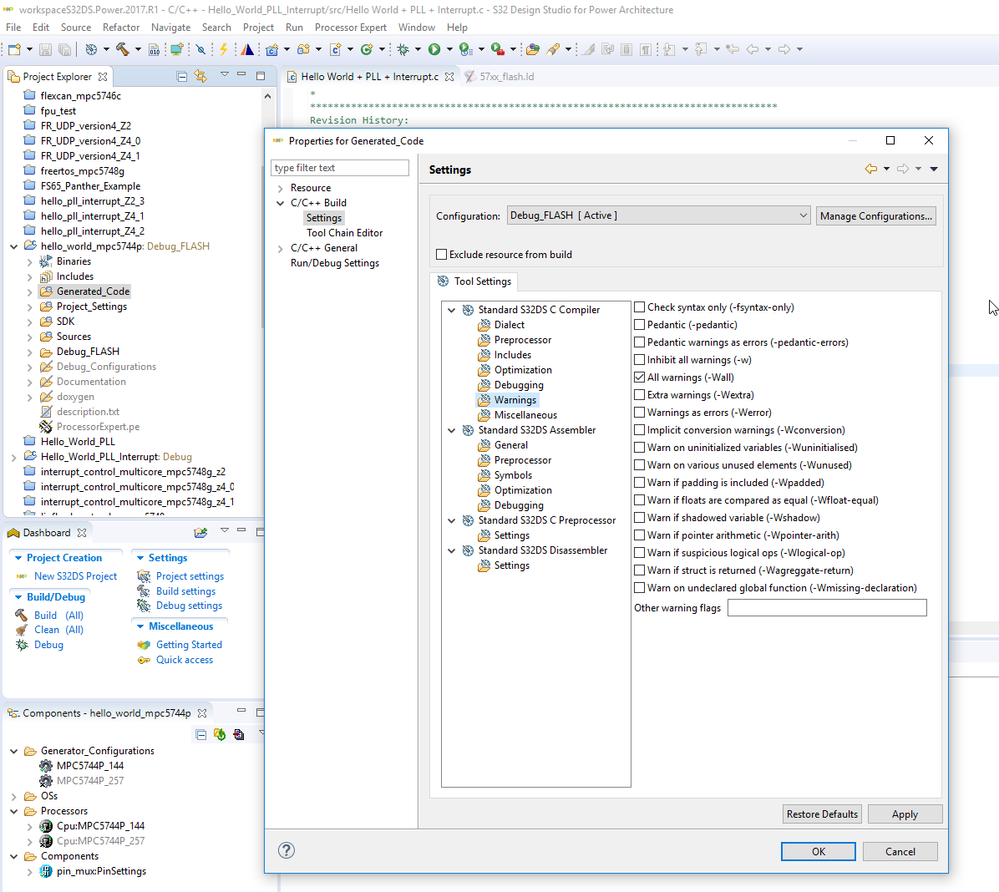Viewport: 999px width, 892px height.
Task: Click the Run green play toolbar icon
Action: coord(434,49)
